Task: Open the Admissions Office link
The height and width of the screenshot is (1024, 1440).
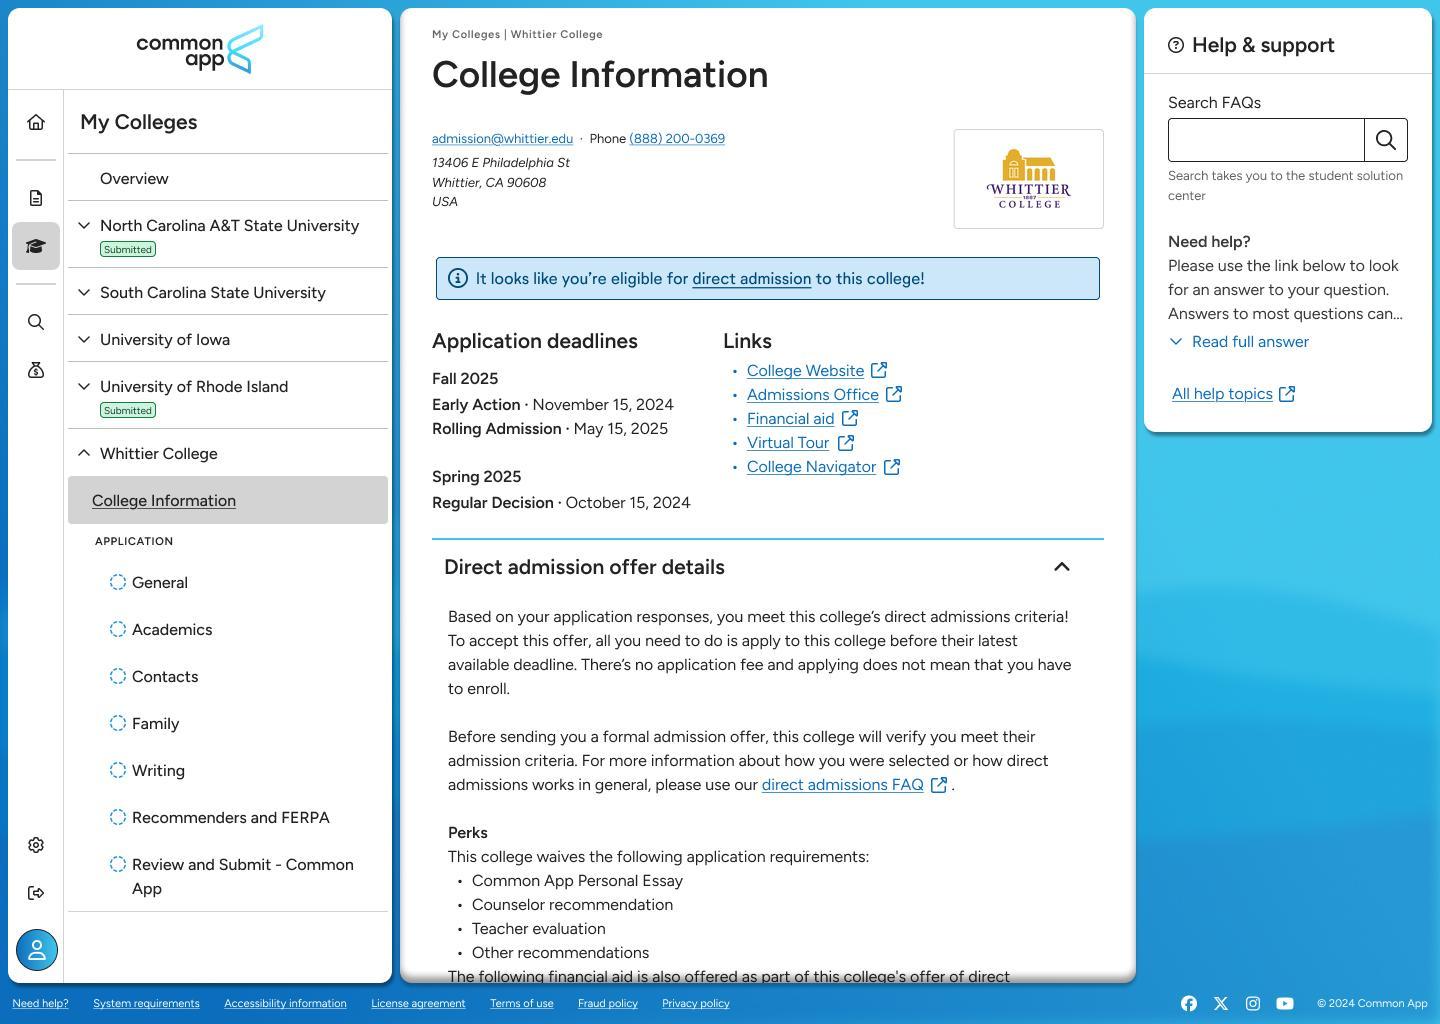Action: [813, 394]
